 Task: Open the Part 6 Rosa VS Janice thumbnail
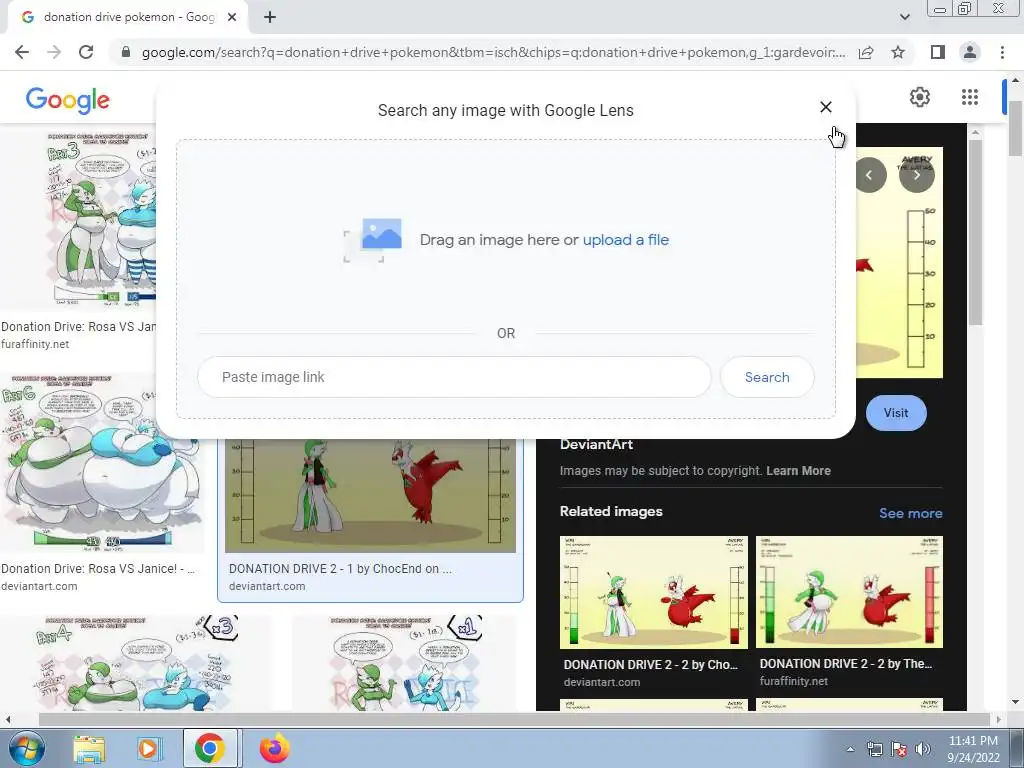[103, 462]
